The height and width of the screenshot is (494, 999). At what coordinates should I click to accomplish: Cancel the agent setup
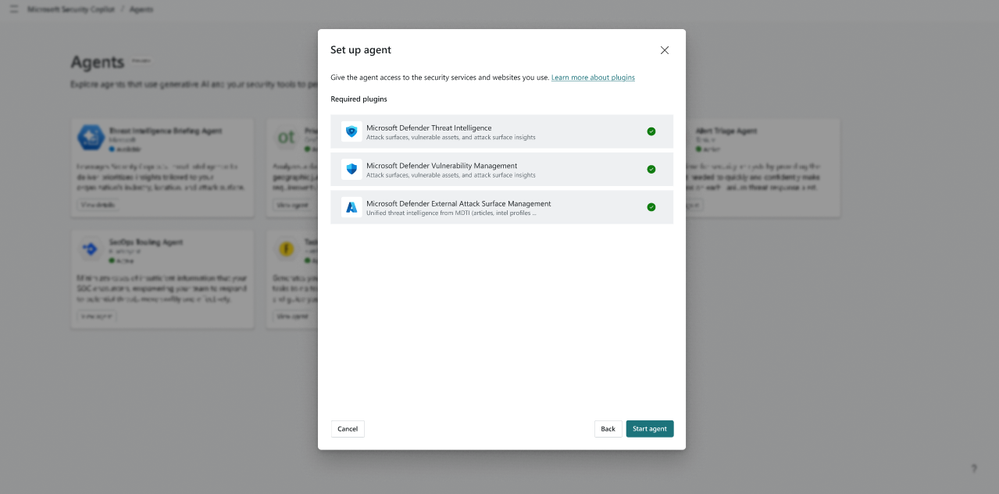pyautogui.click(x=347, y=429)
